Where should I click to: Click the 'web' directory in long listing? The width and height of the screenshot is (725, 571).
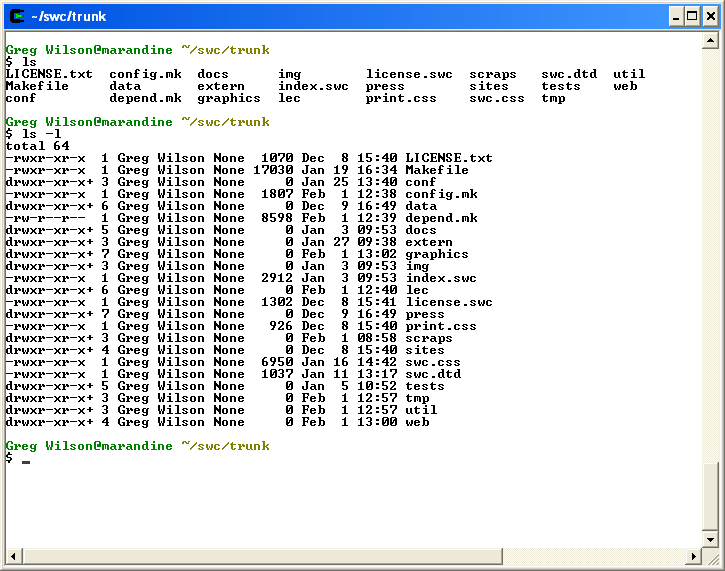417,422
